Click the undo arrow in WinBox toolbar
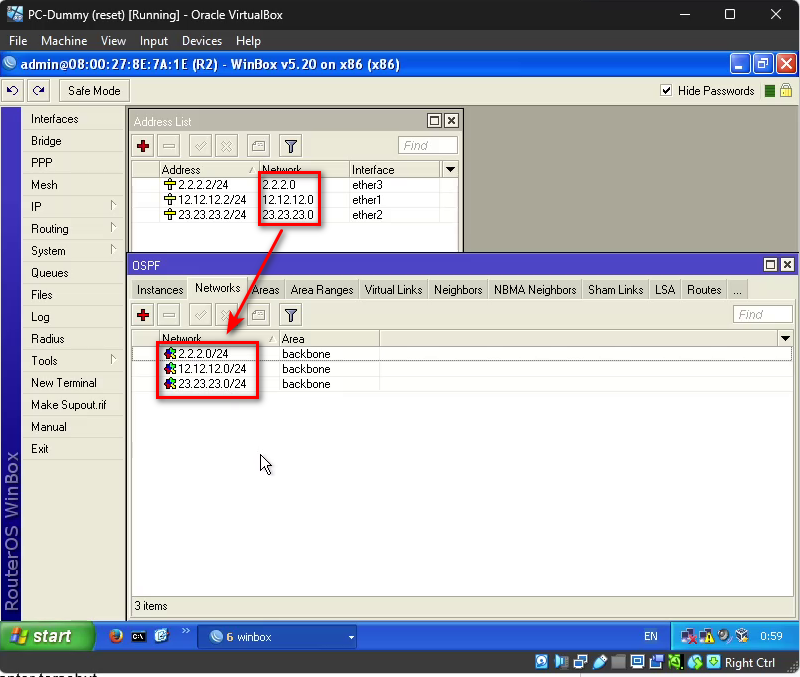800x677 pixels. [x=12, y=91]
